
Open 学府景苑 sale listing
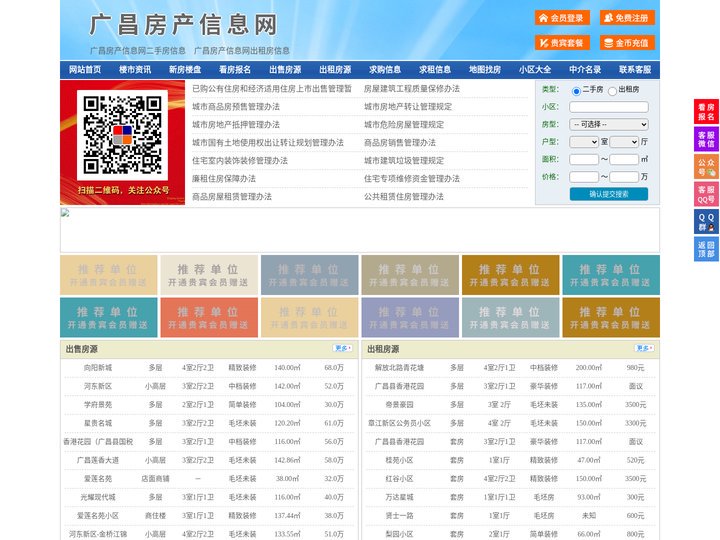pos(98,405)
